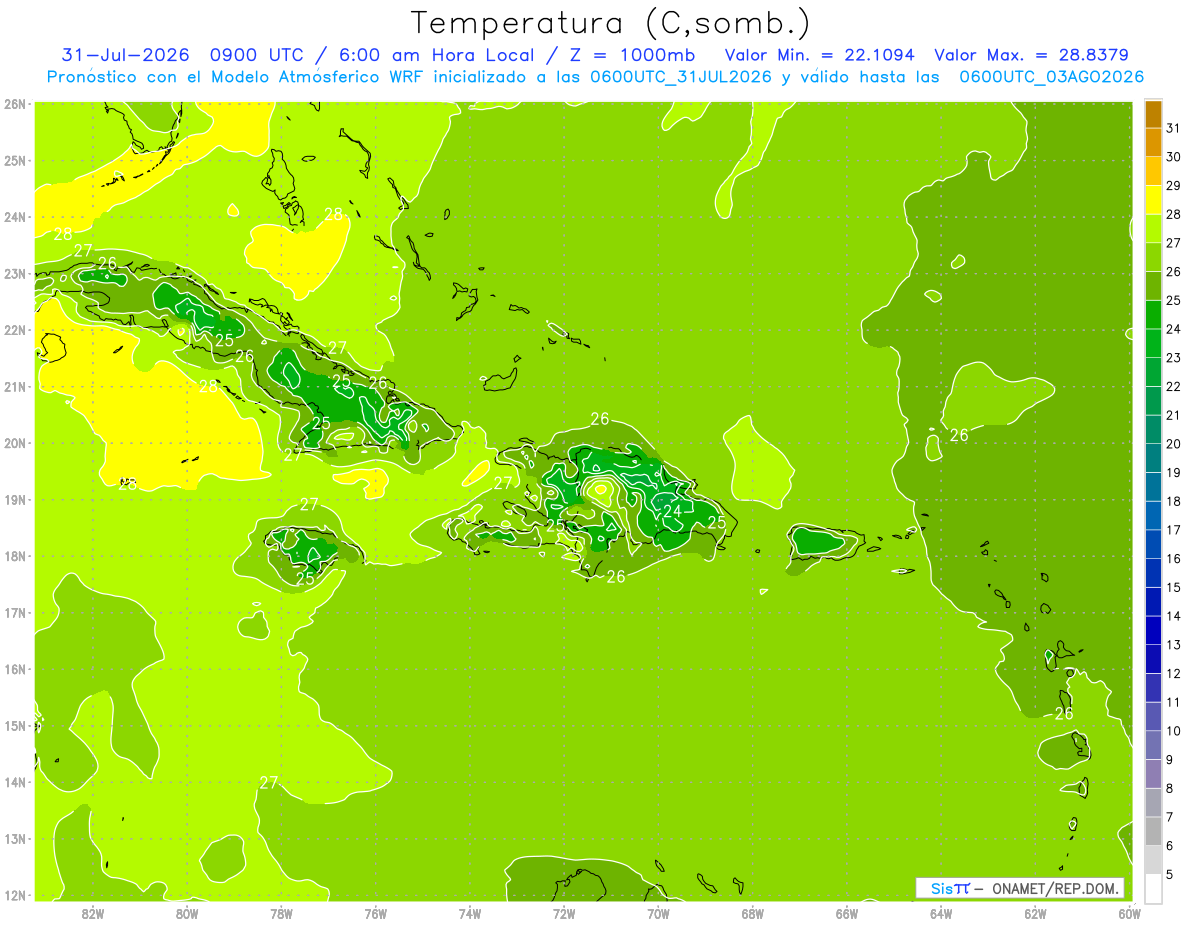Image resolution: width=1200 pixels, height=927 pixels.
Task: Click gray colorbar segment between 6 and 7
Action: tap(1153, 831)
